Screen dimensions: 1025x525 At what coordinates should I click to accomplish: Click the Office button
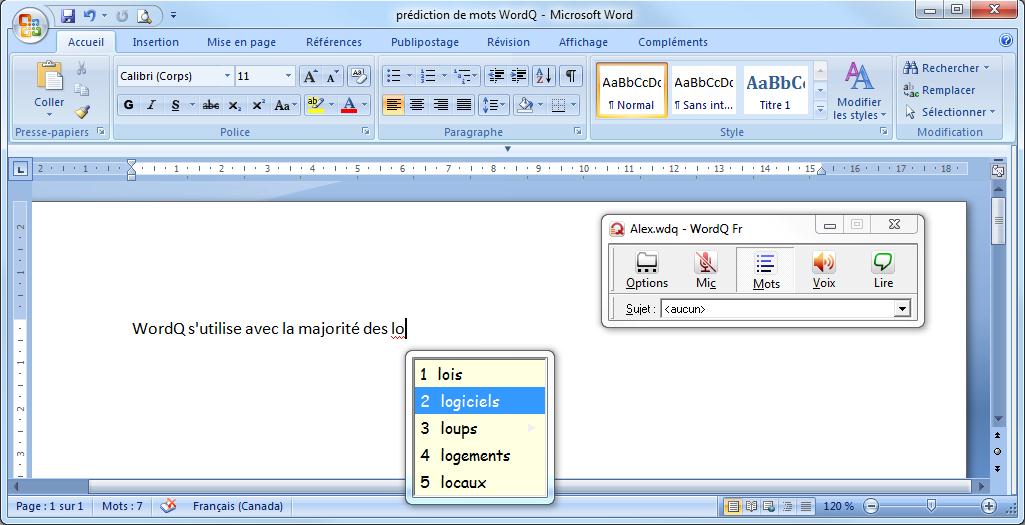(x=29, y=25)
